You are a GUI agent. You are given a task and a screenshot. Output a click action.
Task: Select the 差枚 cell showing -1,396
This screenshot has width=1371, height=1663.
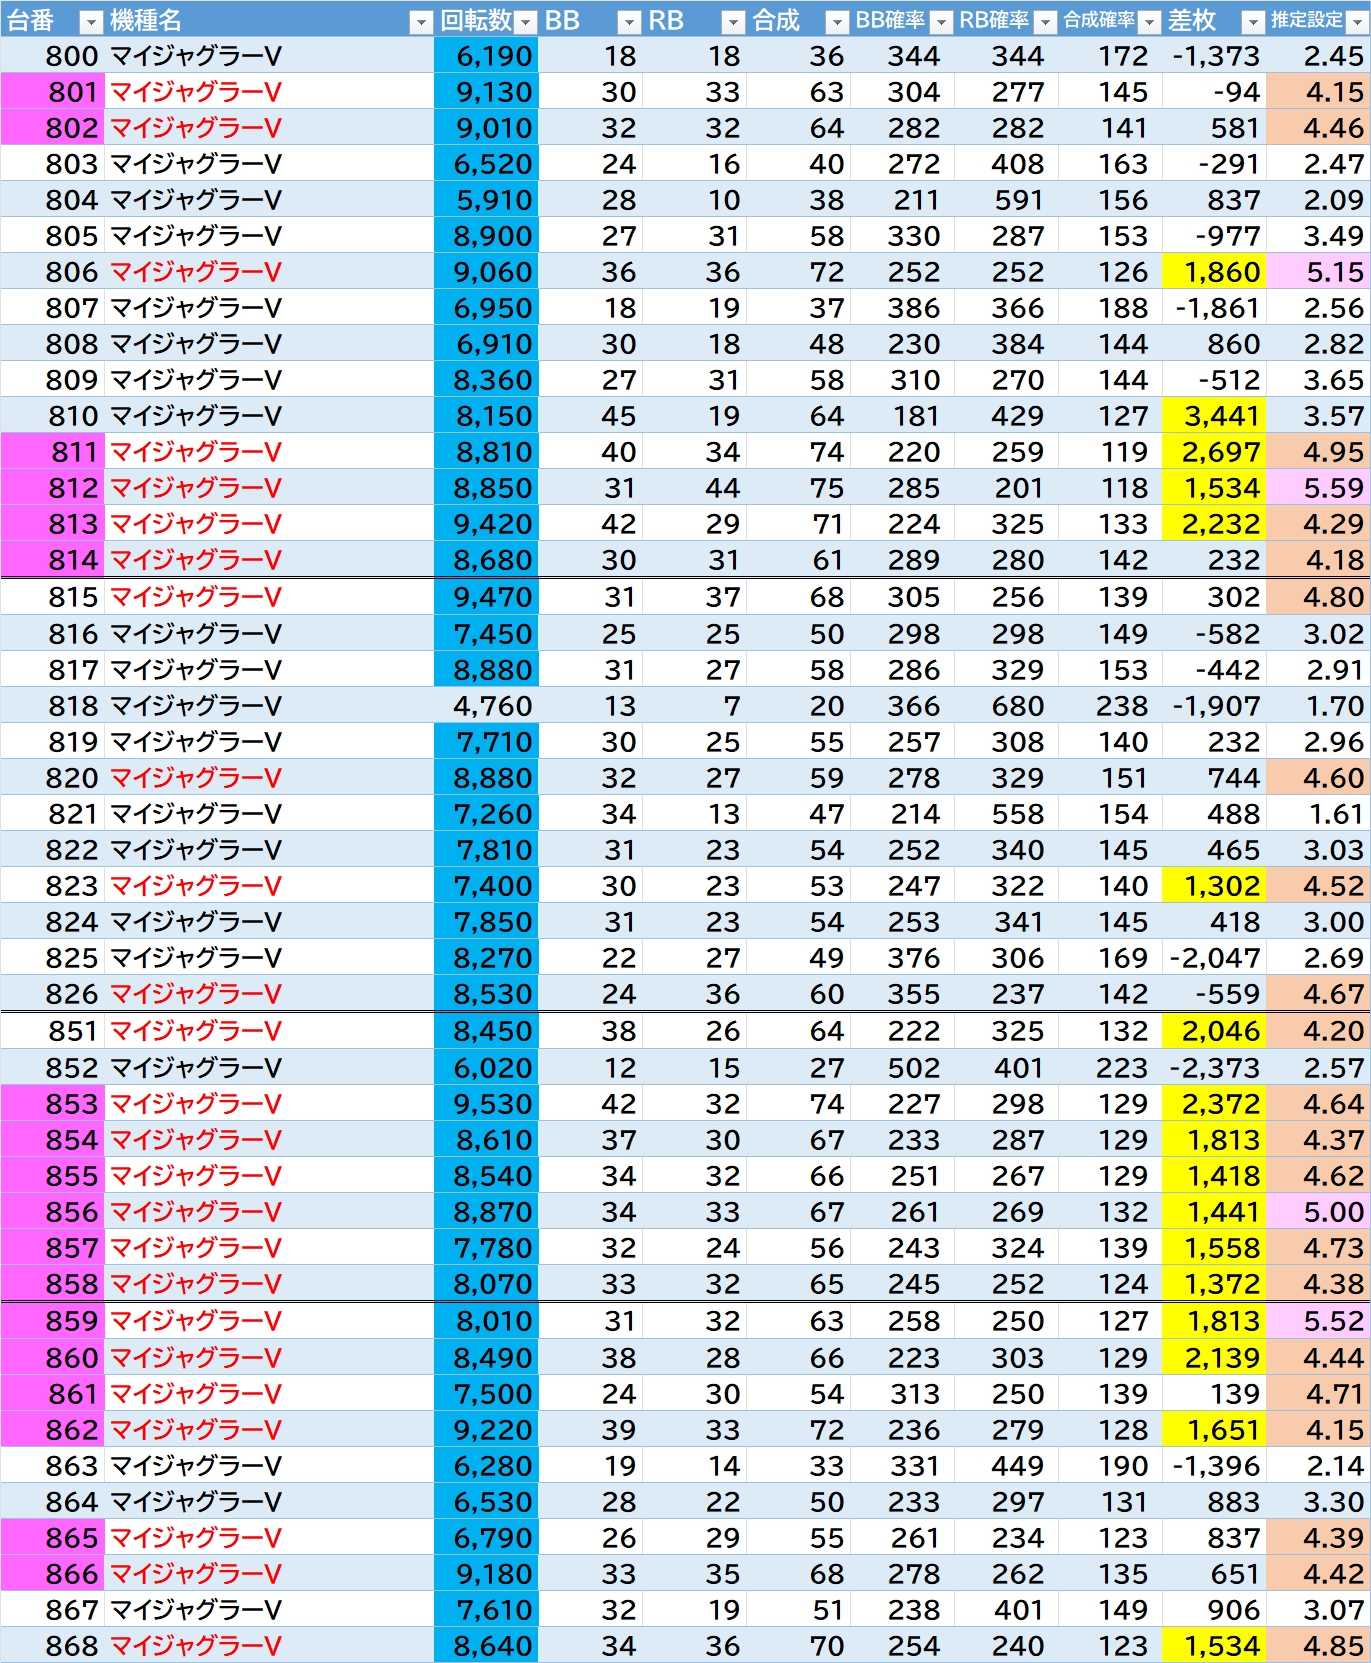[x=1214, y=1466]
